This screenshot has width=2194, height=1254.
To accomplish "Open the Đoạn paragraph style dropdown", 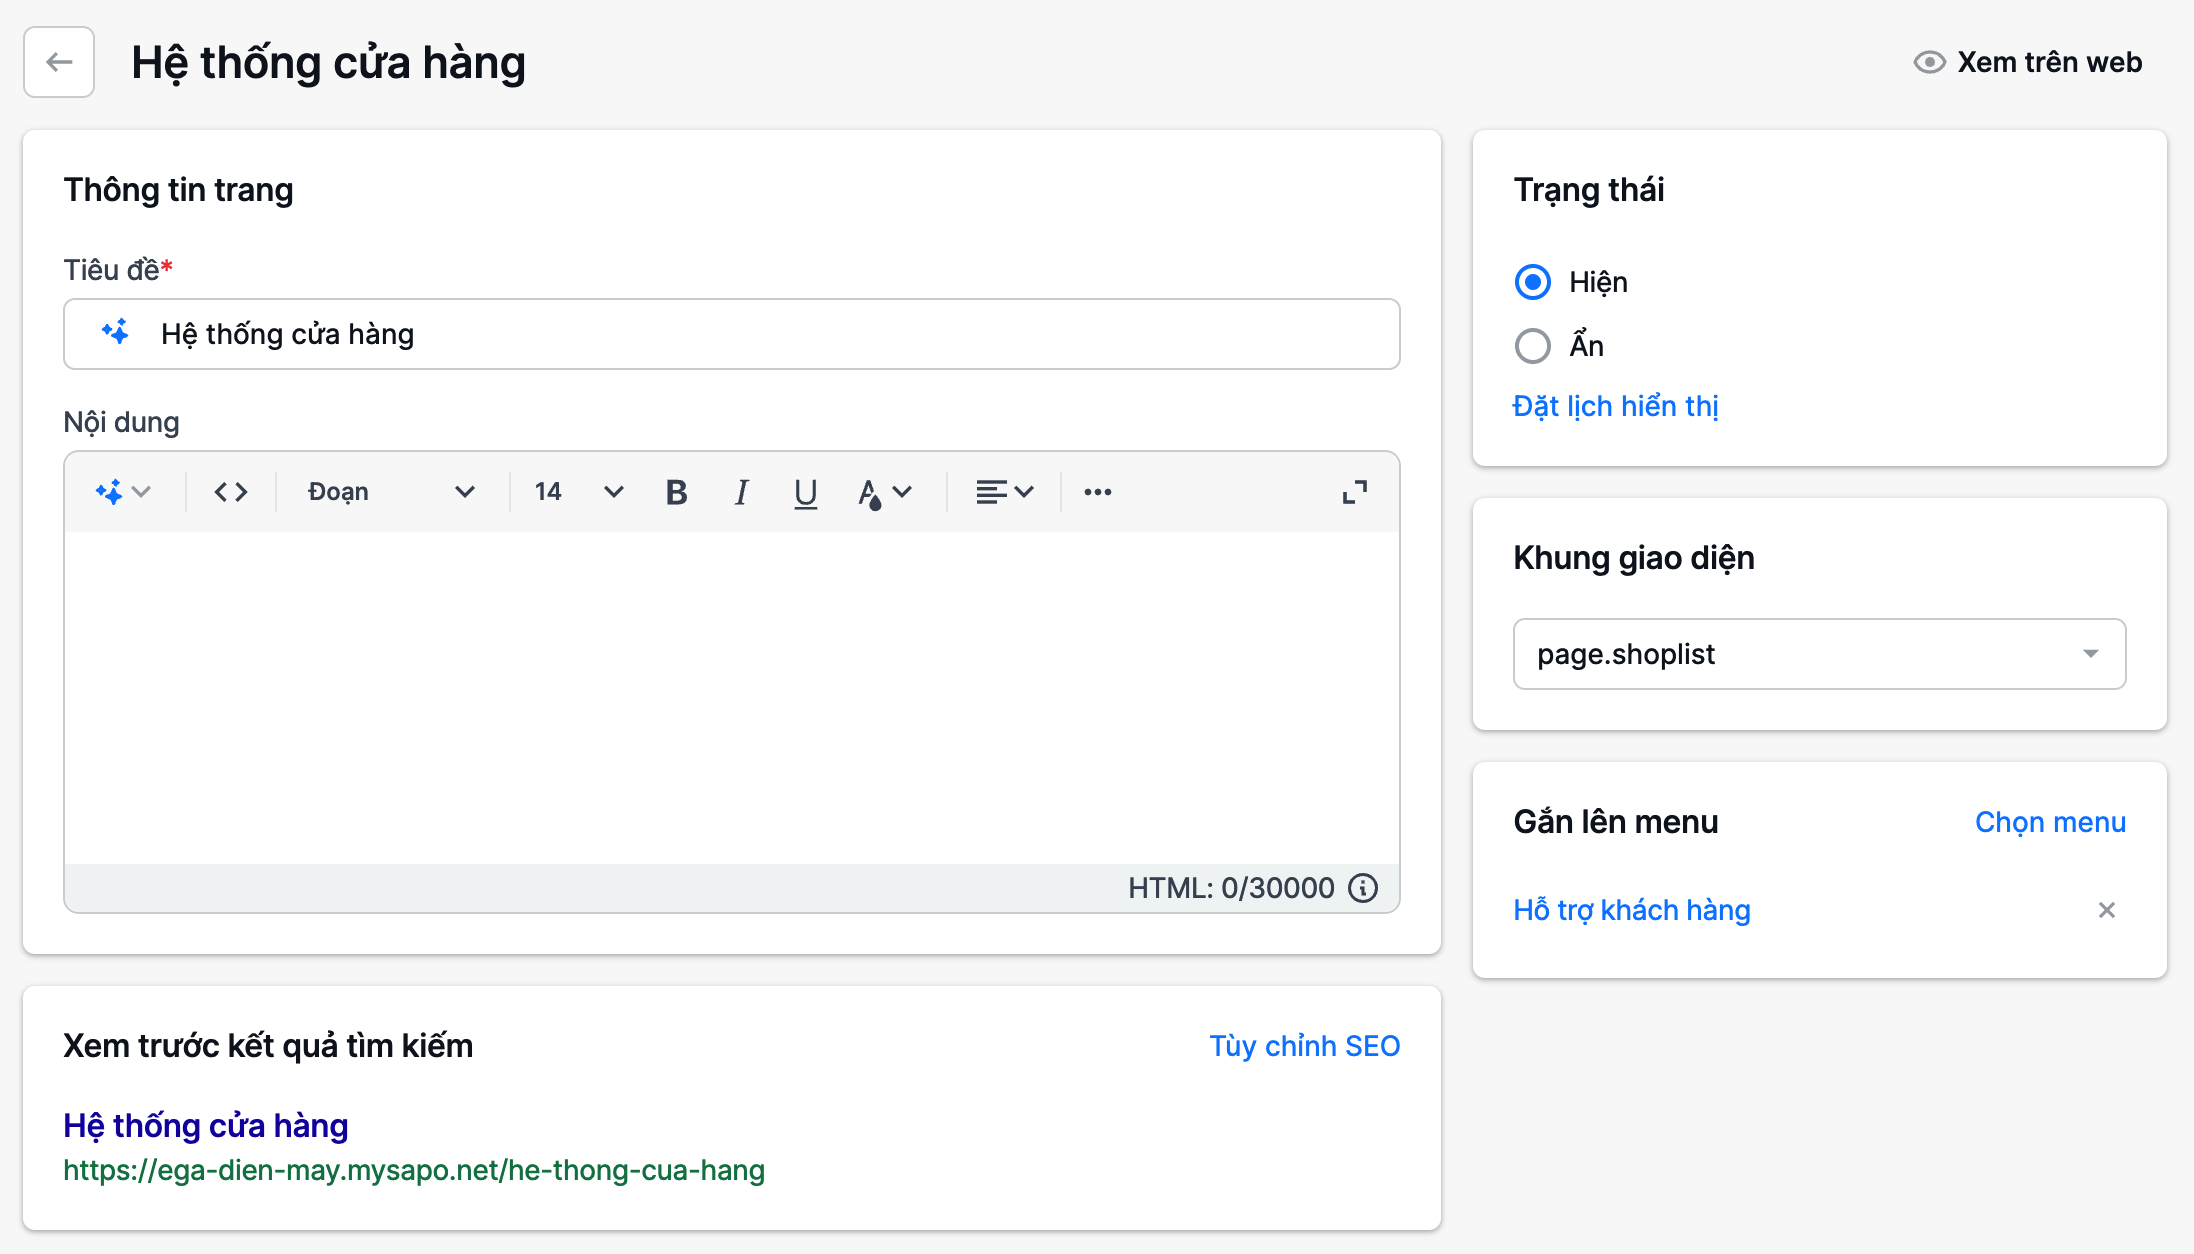I will (390, 492).
